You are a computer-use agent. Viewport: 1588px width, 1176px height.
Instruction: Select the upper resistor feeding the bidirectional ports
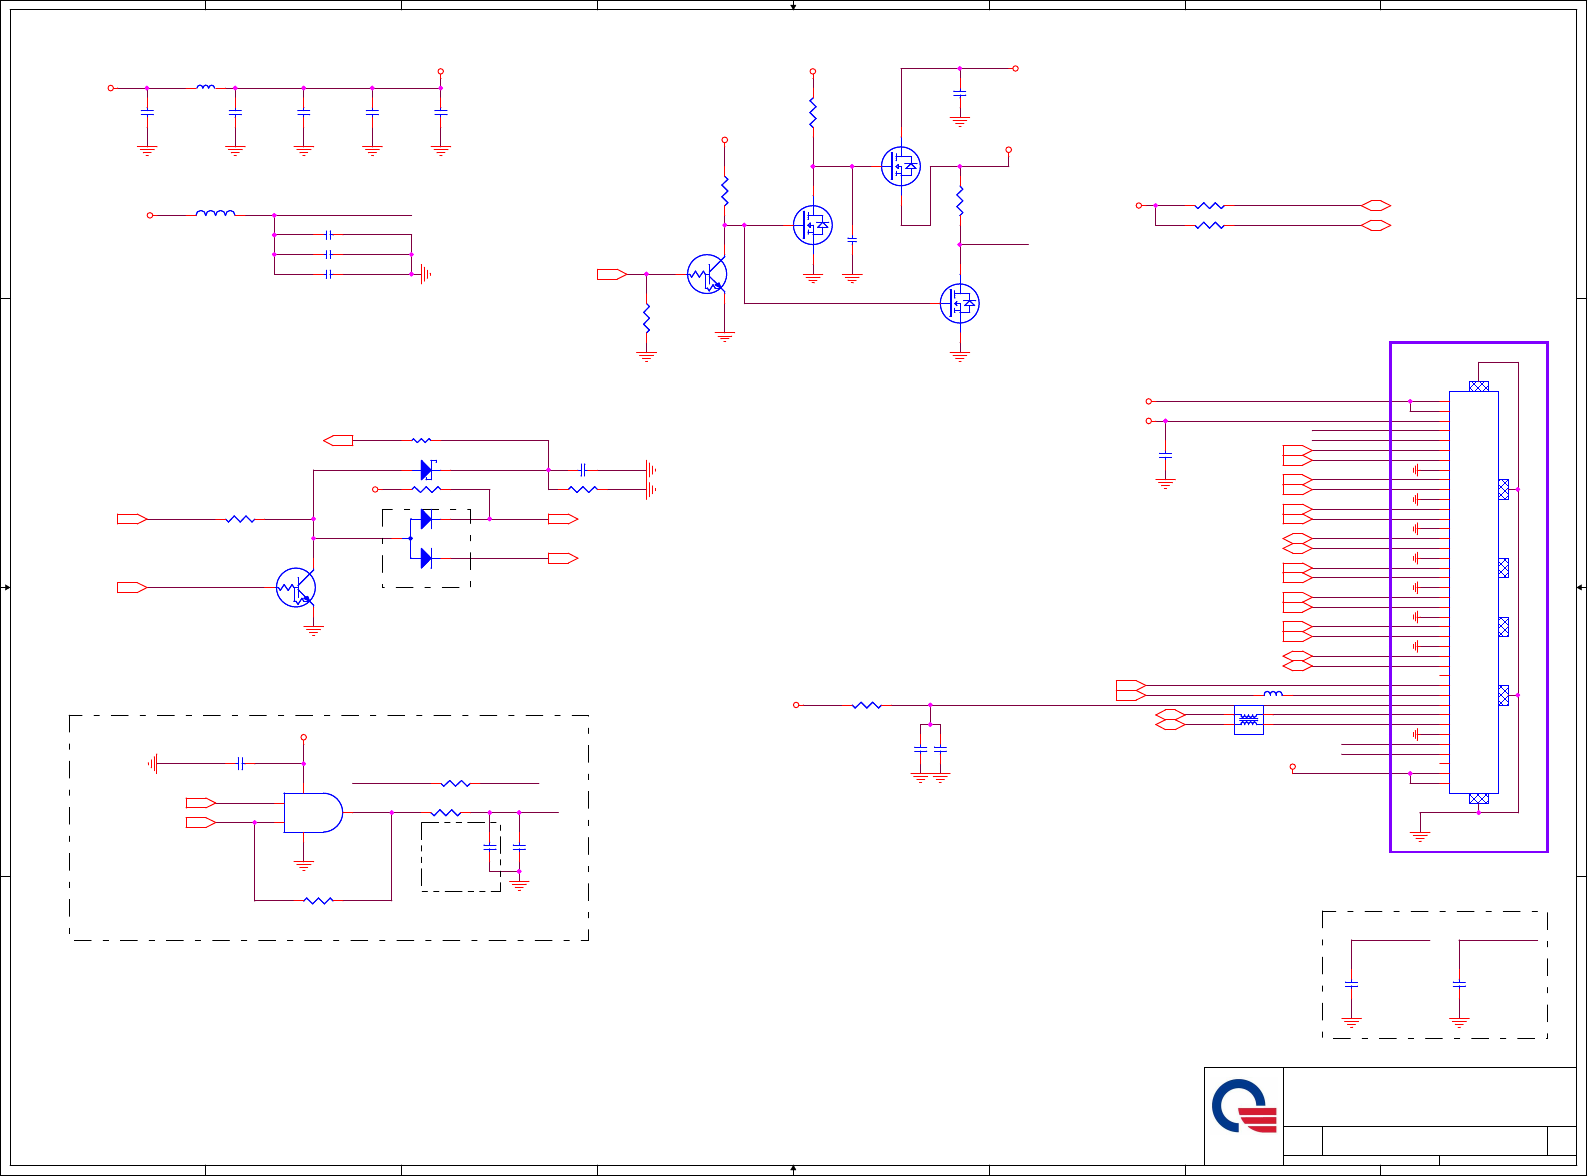(1209, 206)
